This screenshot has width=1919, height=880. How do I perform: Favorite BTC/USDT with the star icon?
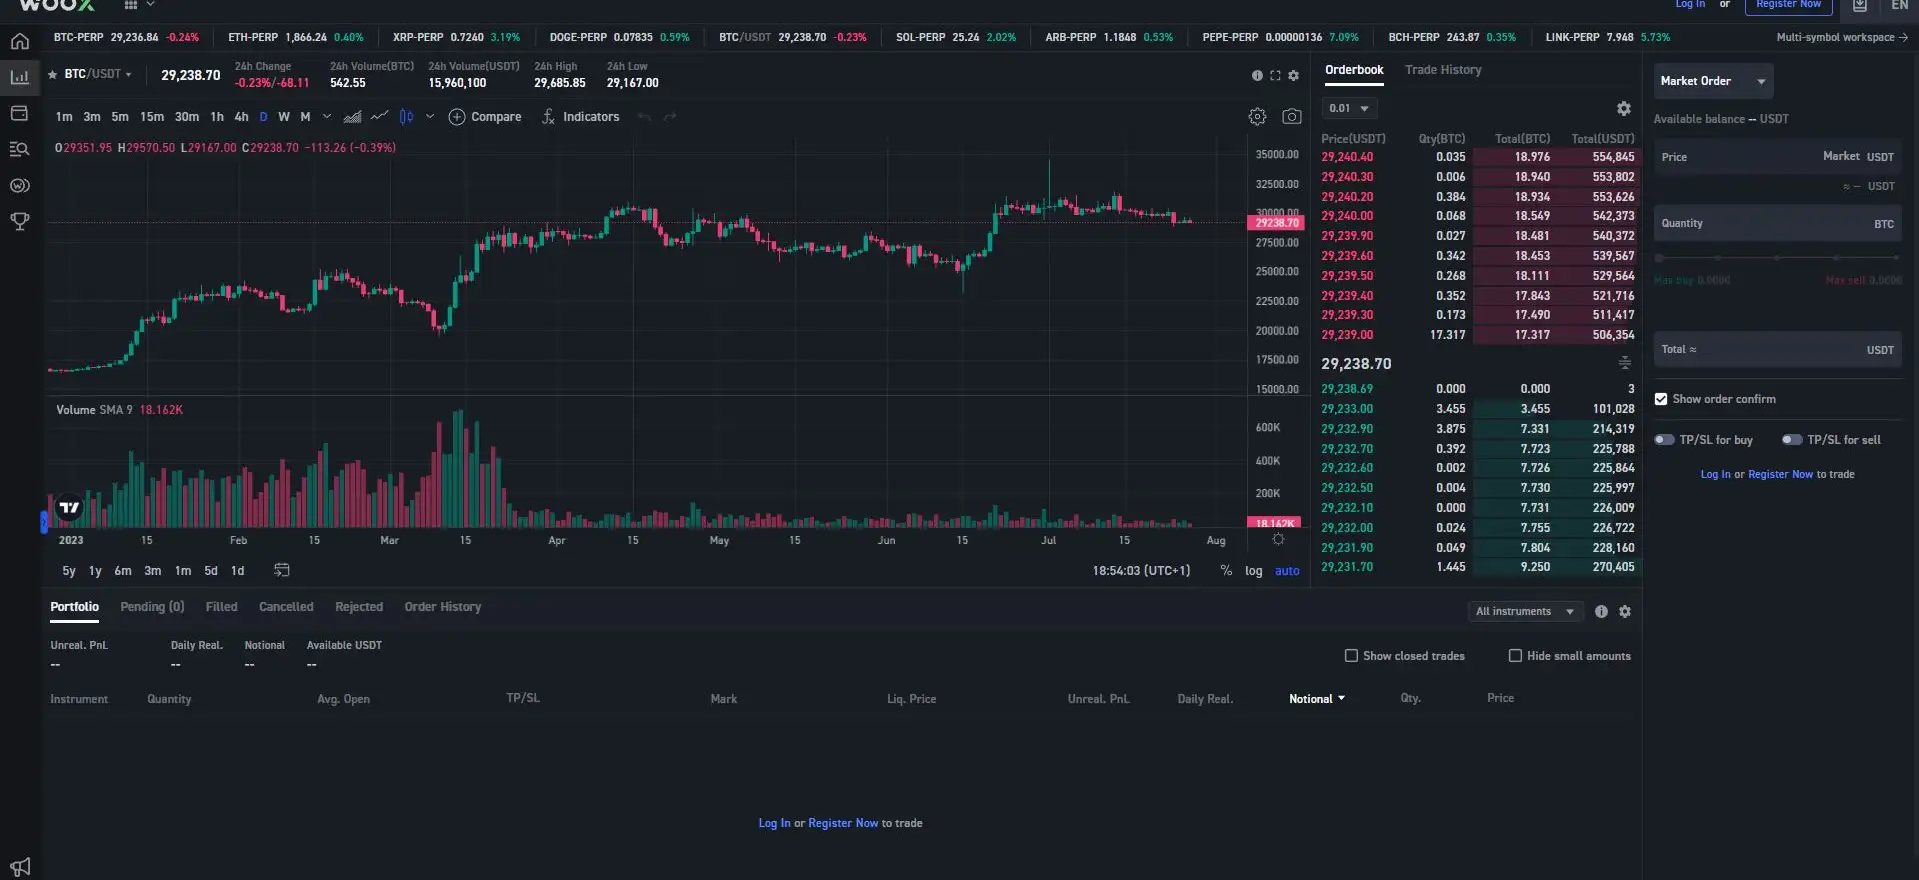[x=53, y=74]
